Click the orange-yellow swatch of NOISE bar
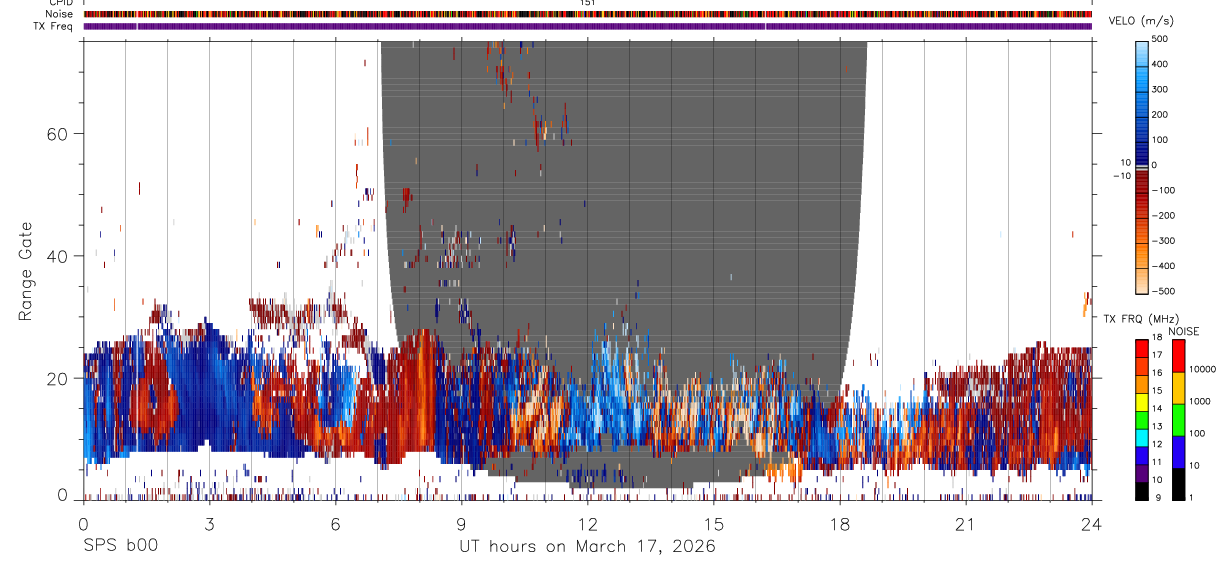 coord(1178,387)
